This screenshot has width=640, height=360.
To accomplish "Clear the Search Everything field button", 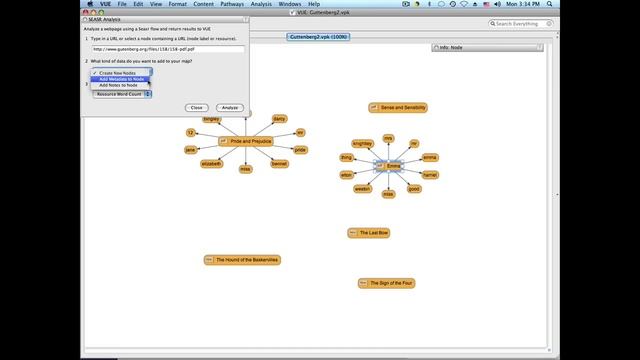I will (549, 24).
